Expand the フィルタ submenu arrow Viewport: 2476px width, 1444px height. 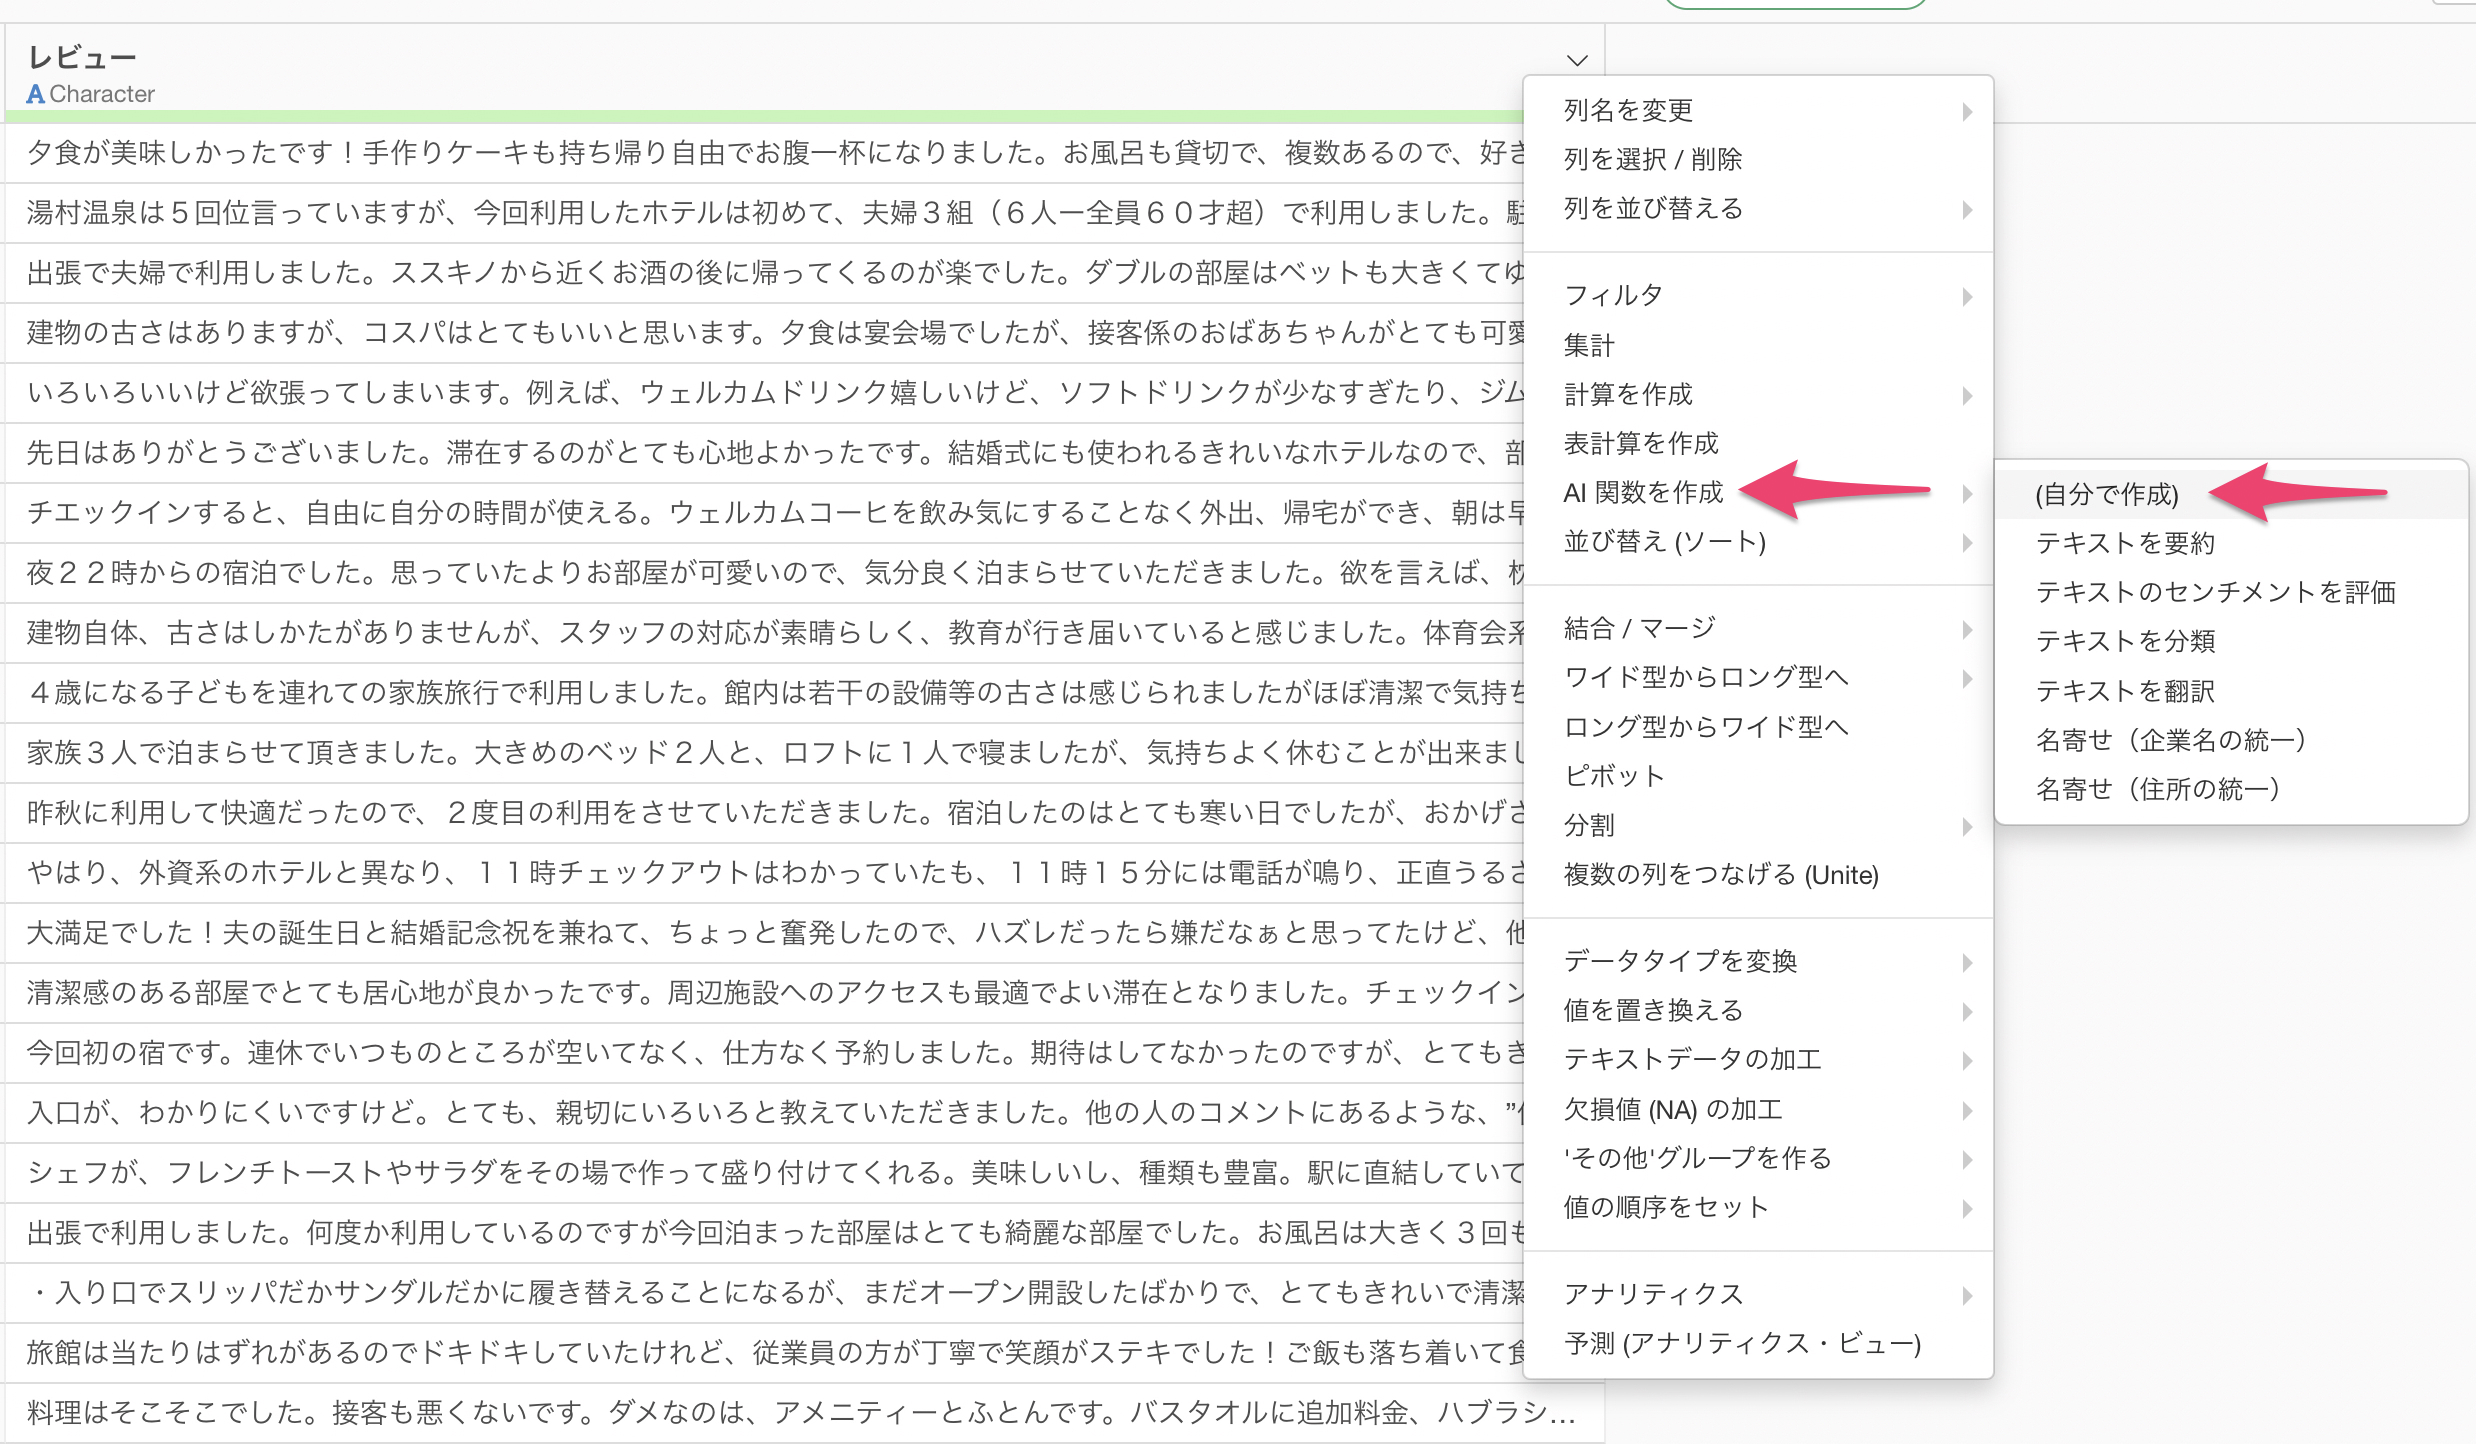click(1966, 296)
